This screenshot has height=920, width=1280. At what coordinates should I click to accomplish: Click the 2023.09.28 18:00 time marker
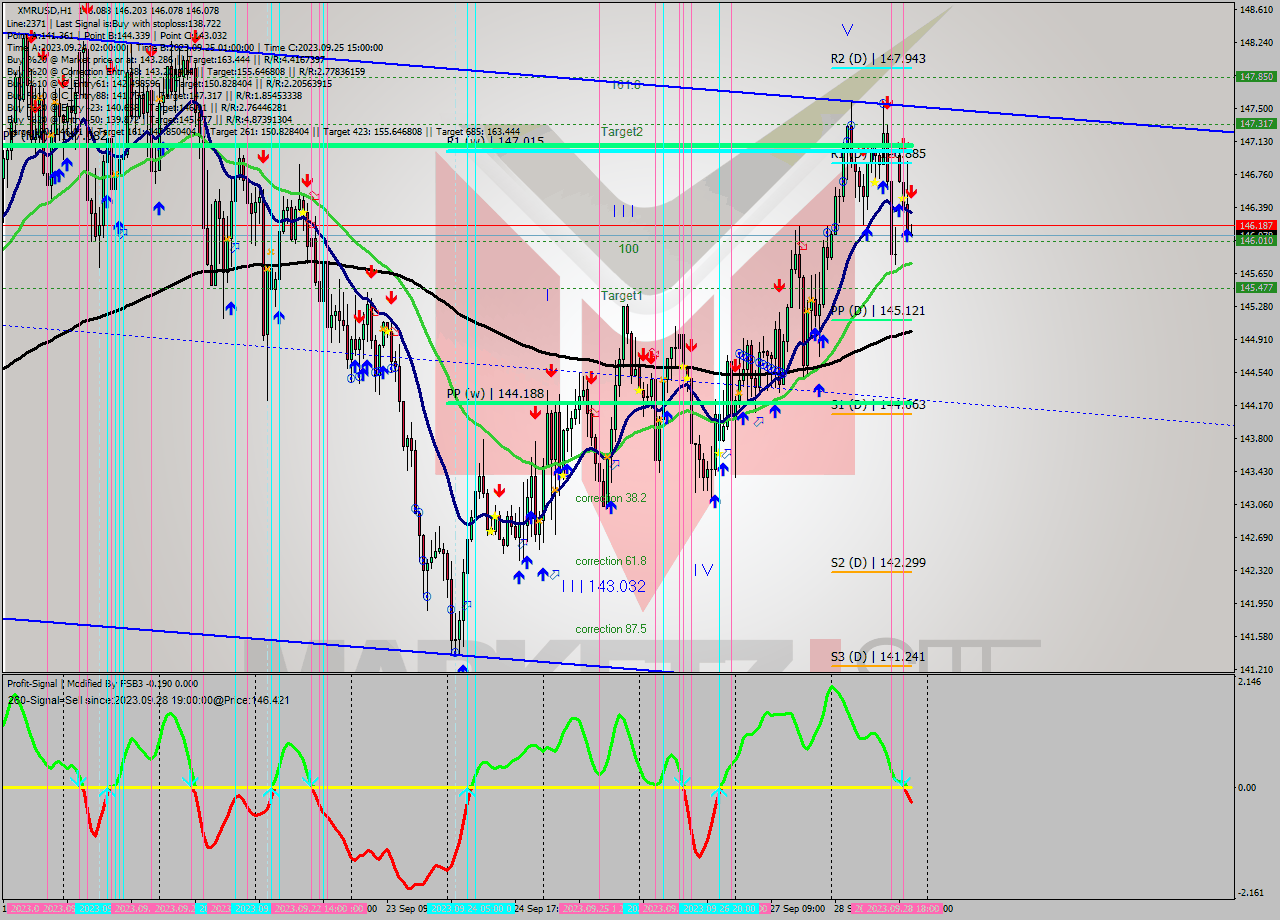click(905, 909)
